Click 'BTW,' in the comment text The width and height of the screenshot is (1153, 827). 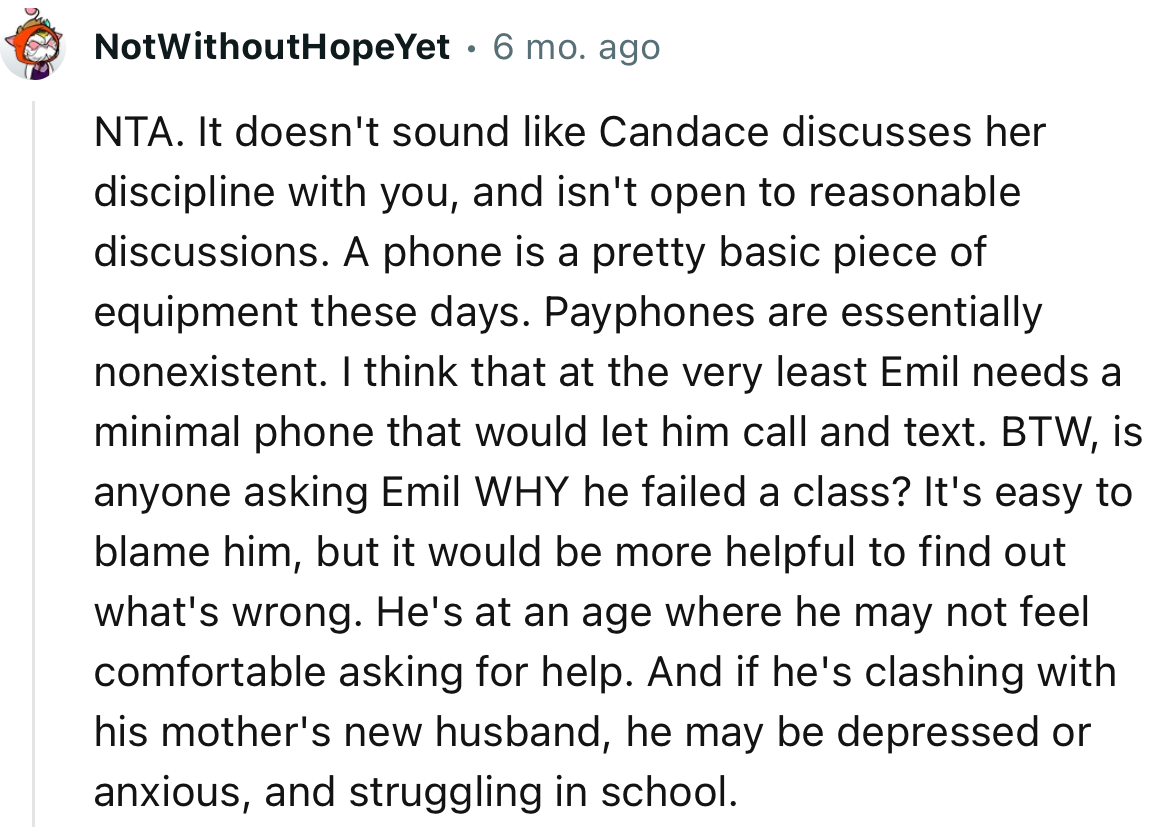click(1037, 433)
